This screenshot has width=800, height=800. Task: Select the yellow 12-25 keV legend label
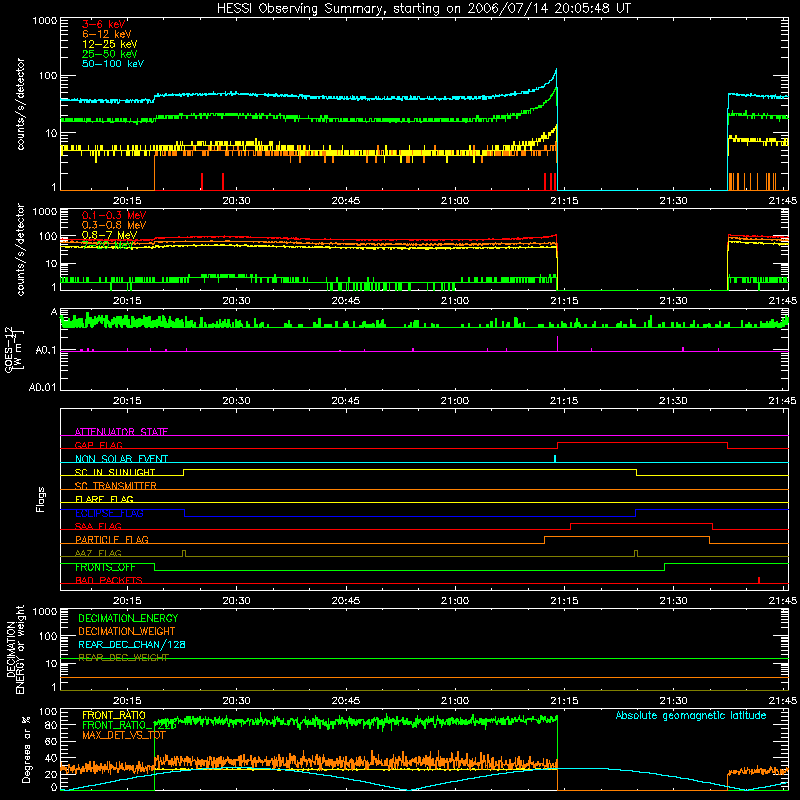110,44
